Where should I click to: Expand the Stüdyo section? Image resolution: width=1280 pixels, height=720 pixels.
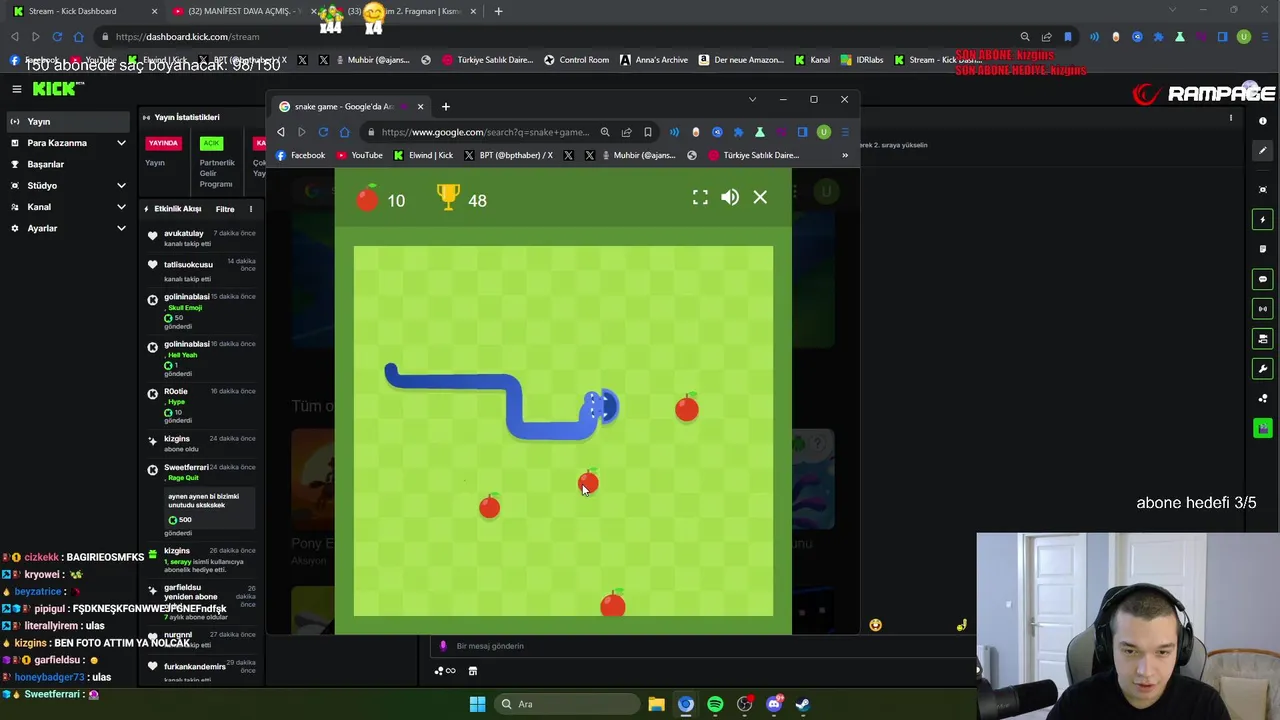[x=68, y=186]
